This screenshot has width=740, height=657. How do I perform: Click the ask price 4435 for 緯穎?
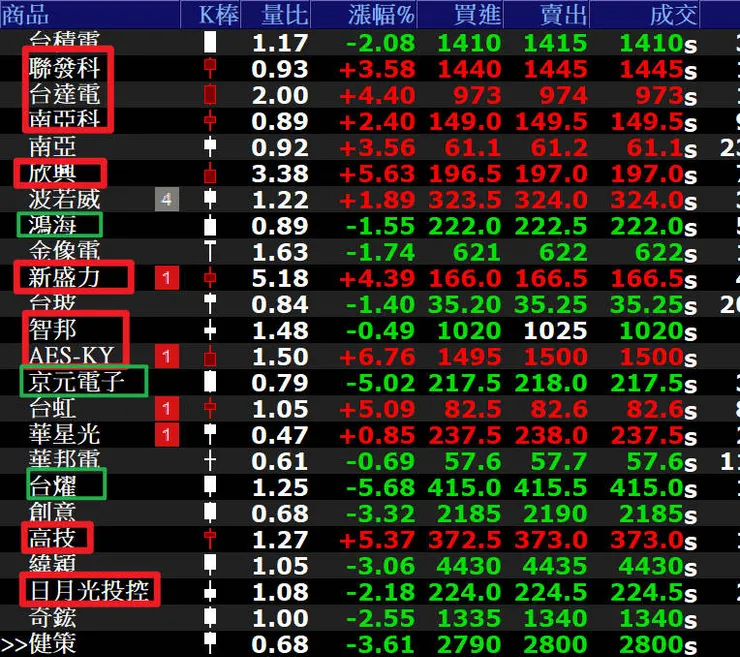(555, 566)
